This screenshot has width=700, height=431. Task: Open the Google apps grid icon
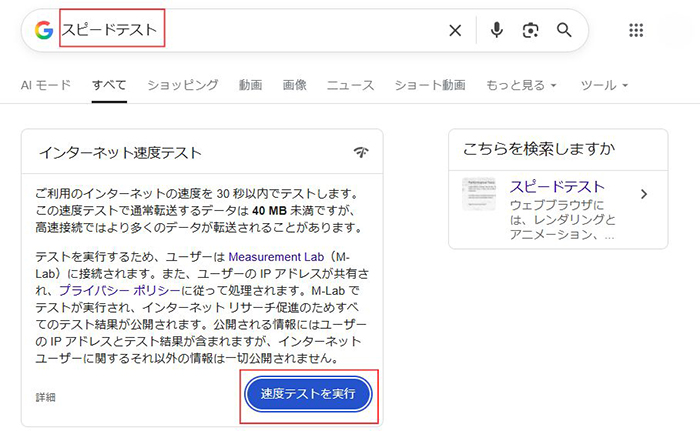tap(636, 30)
